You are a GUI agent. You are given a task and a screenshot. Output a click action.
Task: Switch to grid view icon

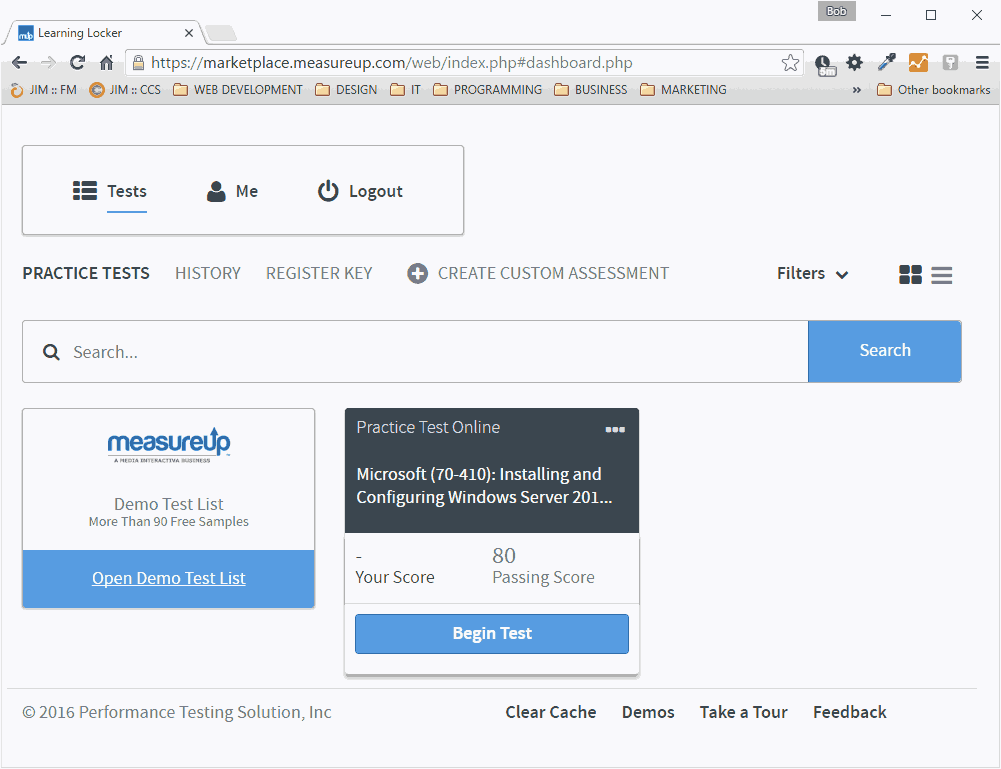[x=910, y=274]
